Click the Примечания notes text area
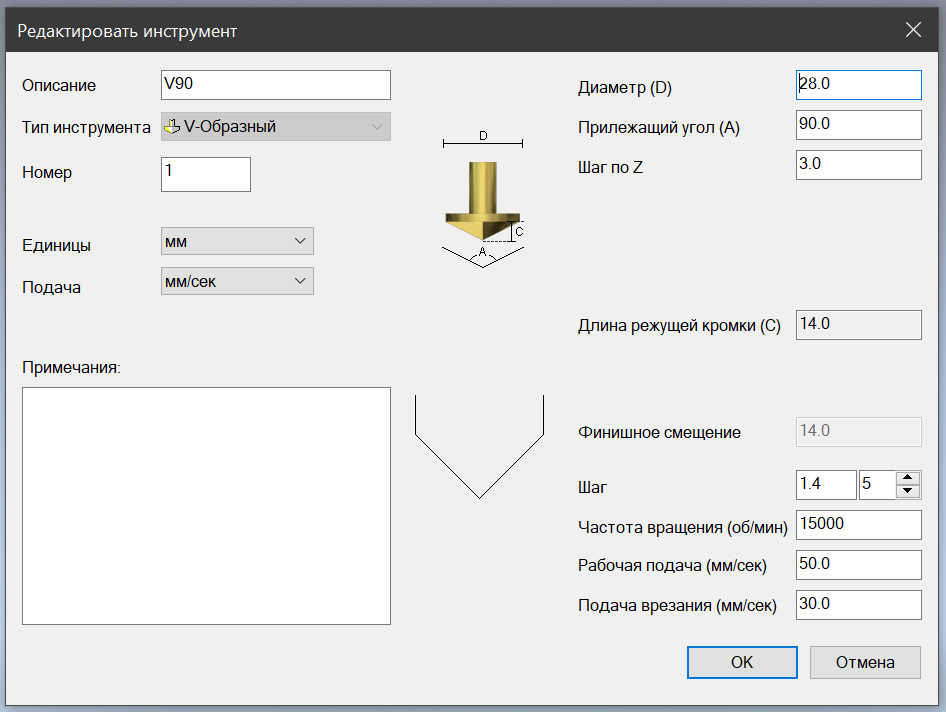The width and height of the screenshot is (946, 712). tap(206, 506)
